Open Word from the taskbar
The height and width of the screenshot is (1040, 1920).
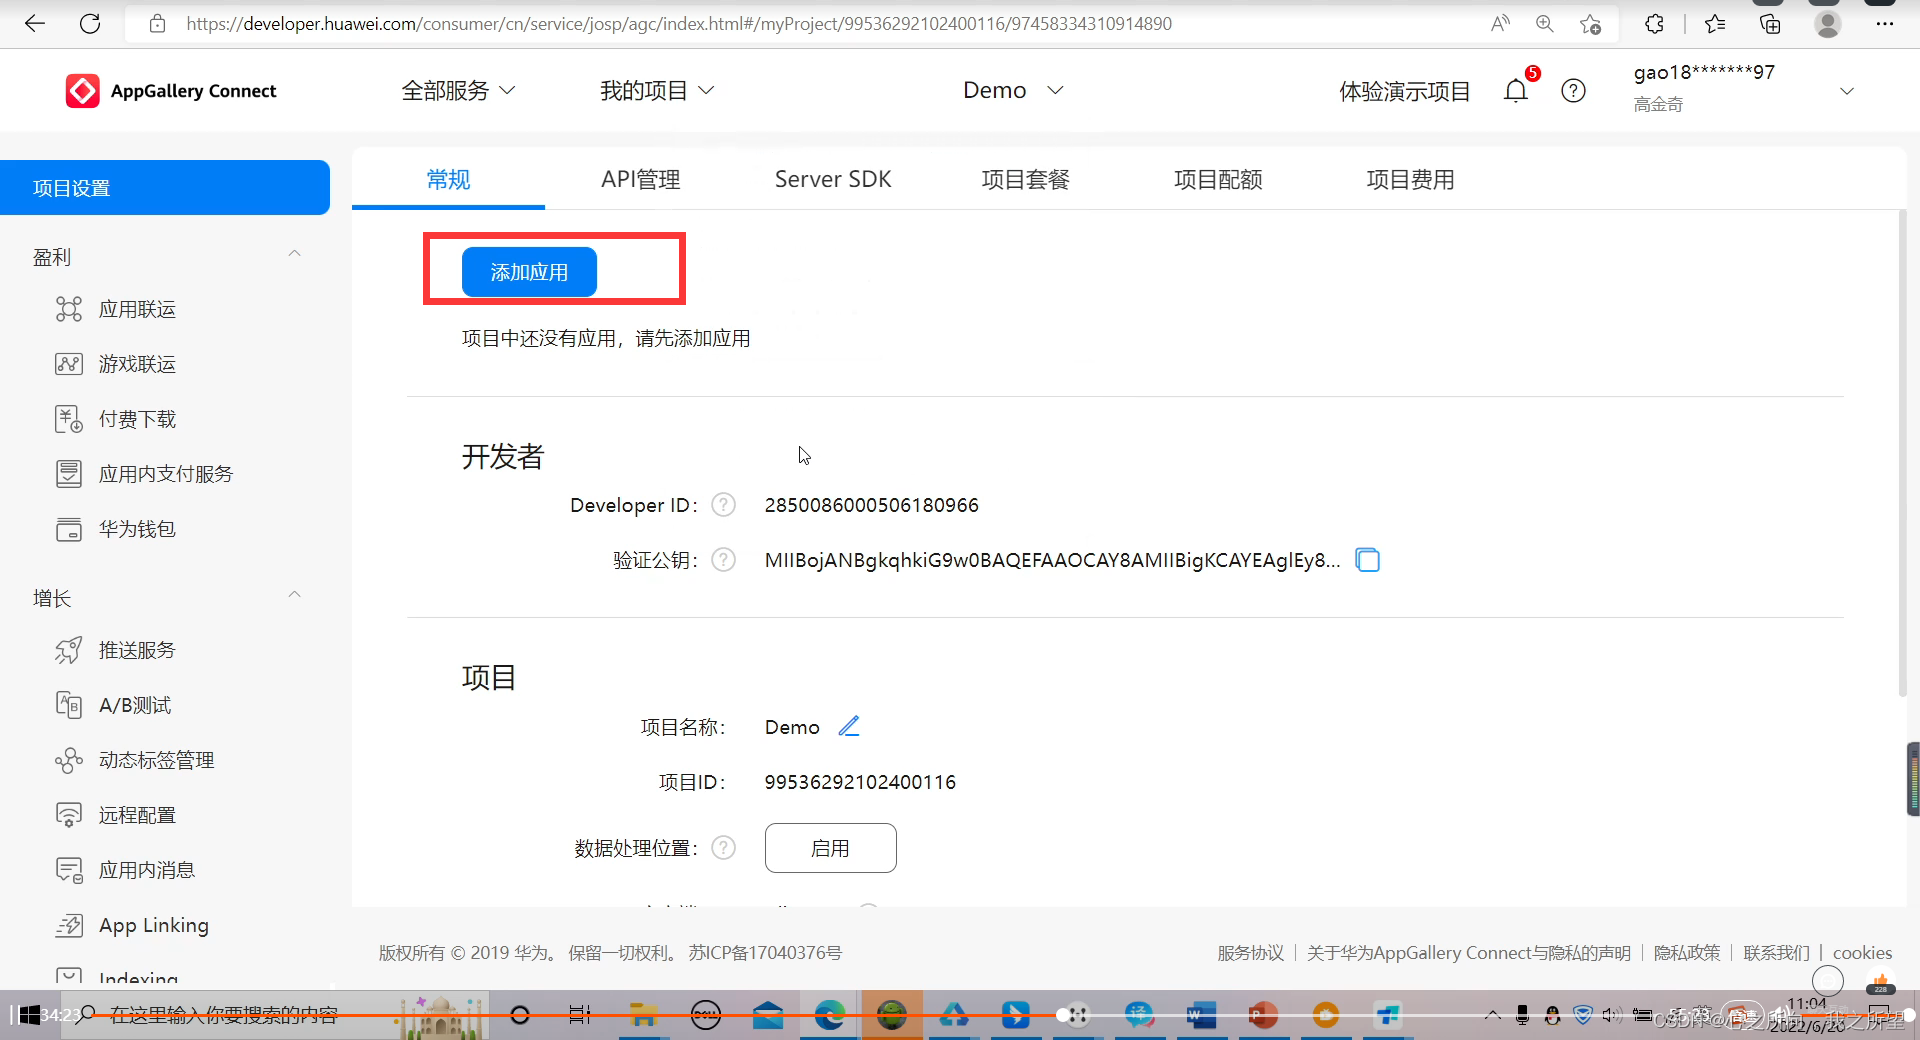[1200, 1015]
